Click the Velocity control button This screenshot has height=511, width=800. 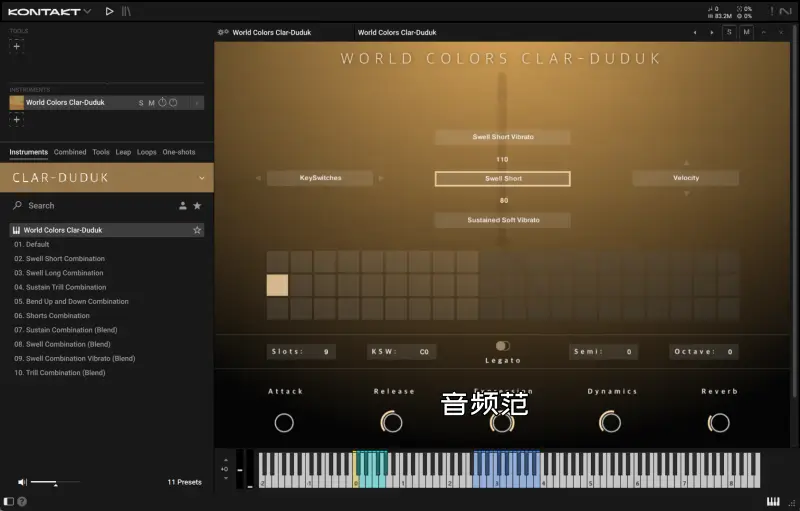[686, 178]
